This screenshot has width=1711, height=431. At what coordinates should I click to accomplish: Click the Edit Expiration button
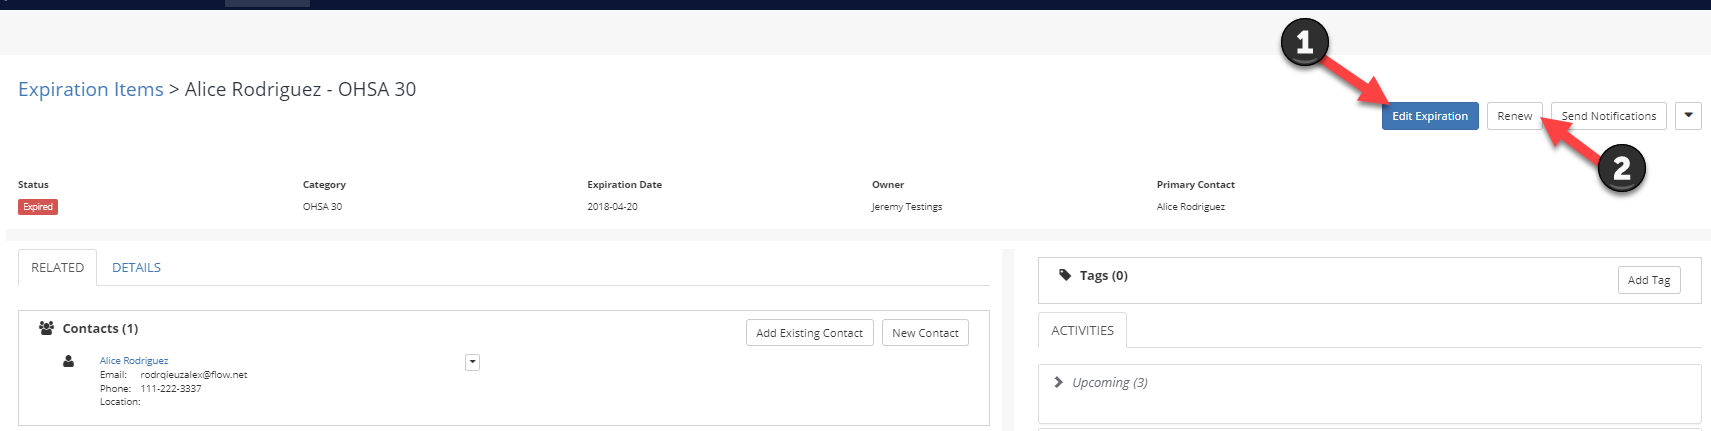click(x=1430, y=116)
